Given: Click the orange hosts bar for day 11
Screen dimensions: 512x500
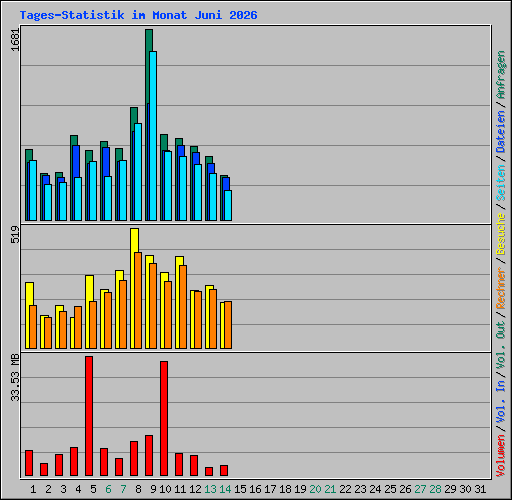Looking at the screenshot, I should point(183,307).
